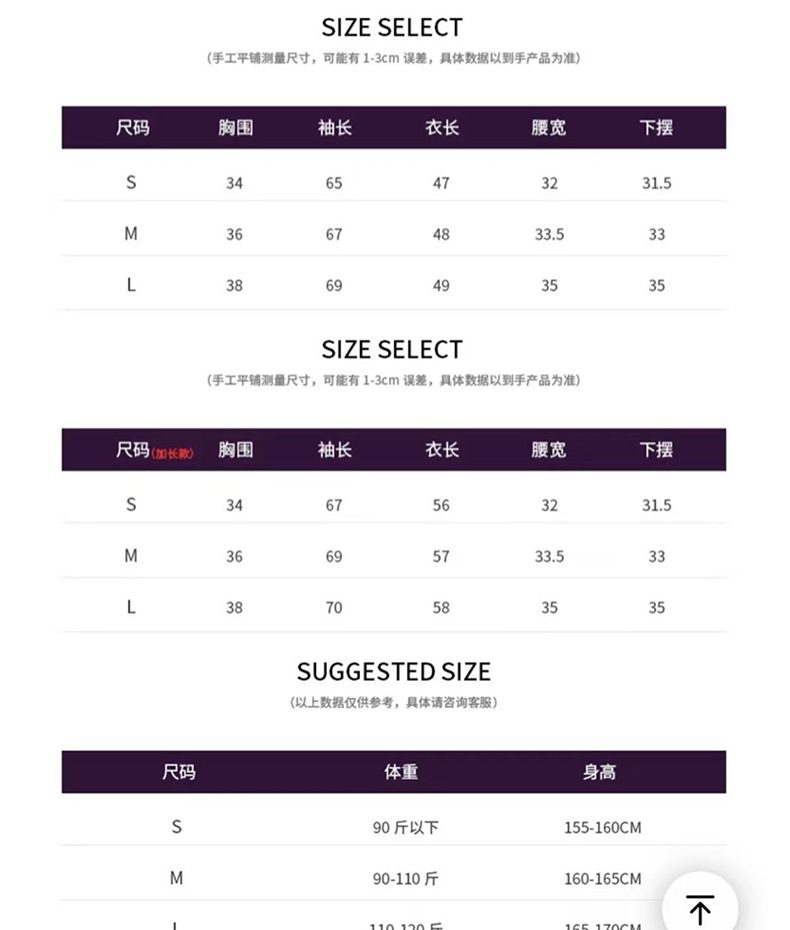Click the 90 斤以下 weight cell
Image resolution: width=790 pixels, height=930 pixels.
point(405,827)
